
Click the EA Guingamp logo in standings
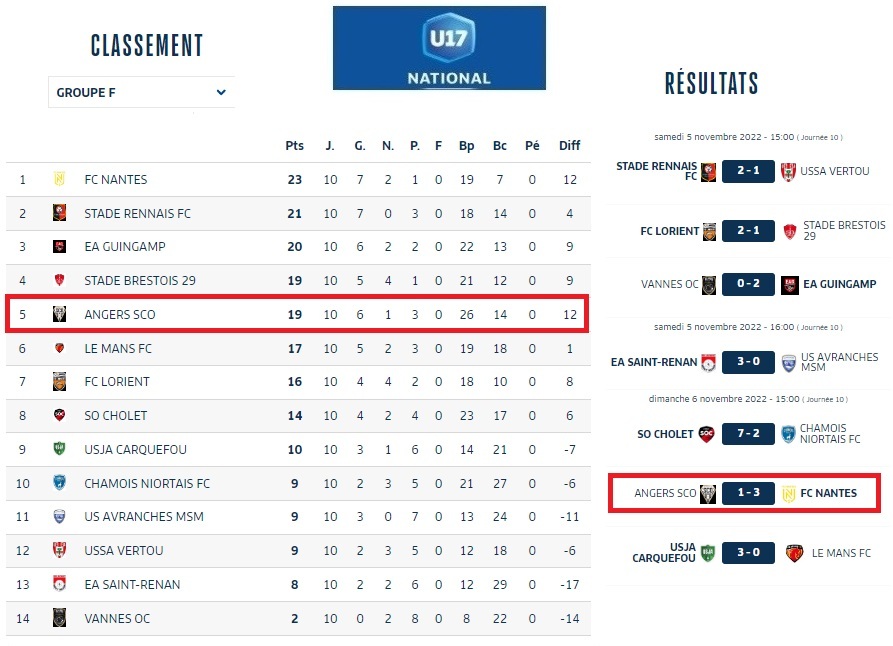[x=59, y=247]
